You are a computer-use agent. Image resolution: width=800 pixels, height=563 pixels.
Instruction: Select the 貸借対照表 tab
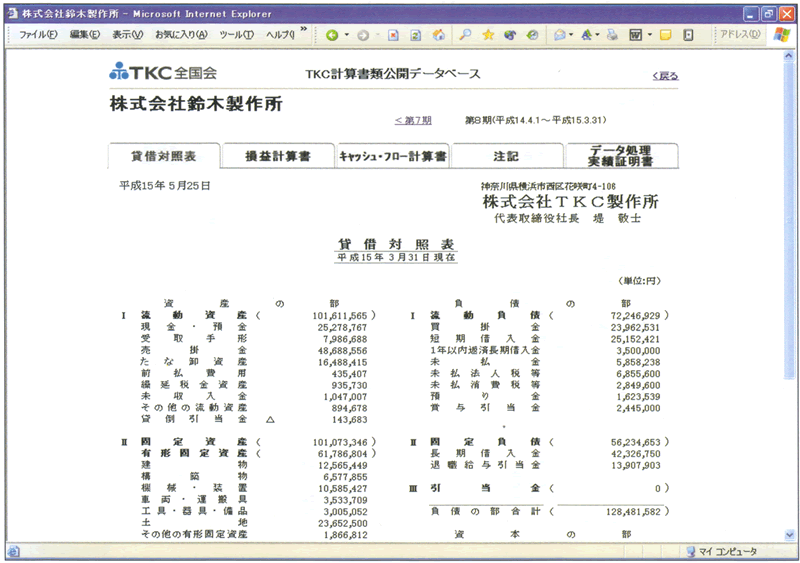[x=164, y=156]
